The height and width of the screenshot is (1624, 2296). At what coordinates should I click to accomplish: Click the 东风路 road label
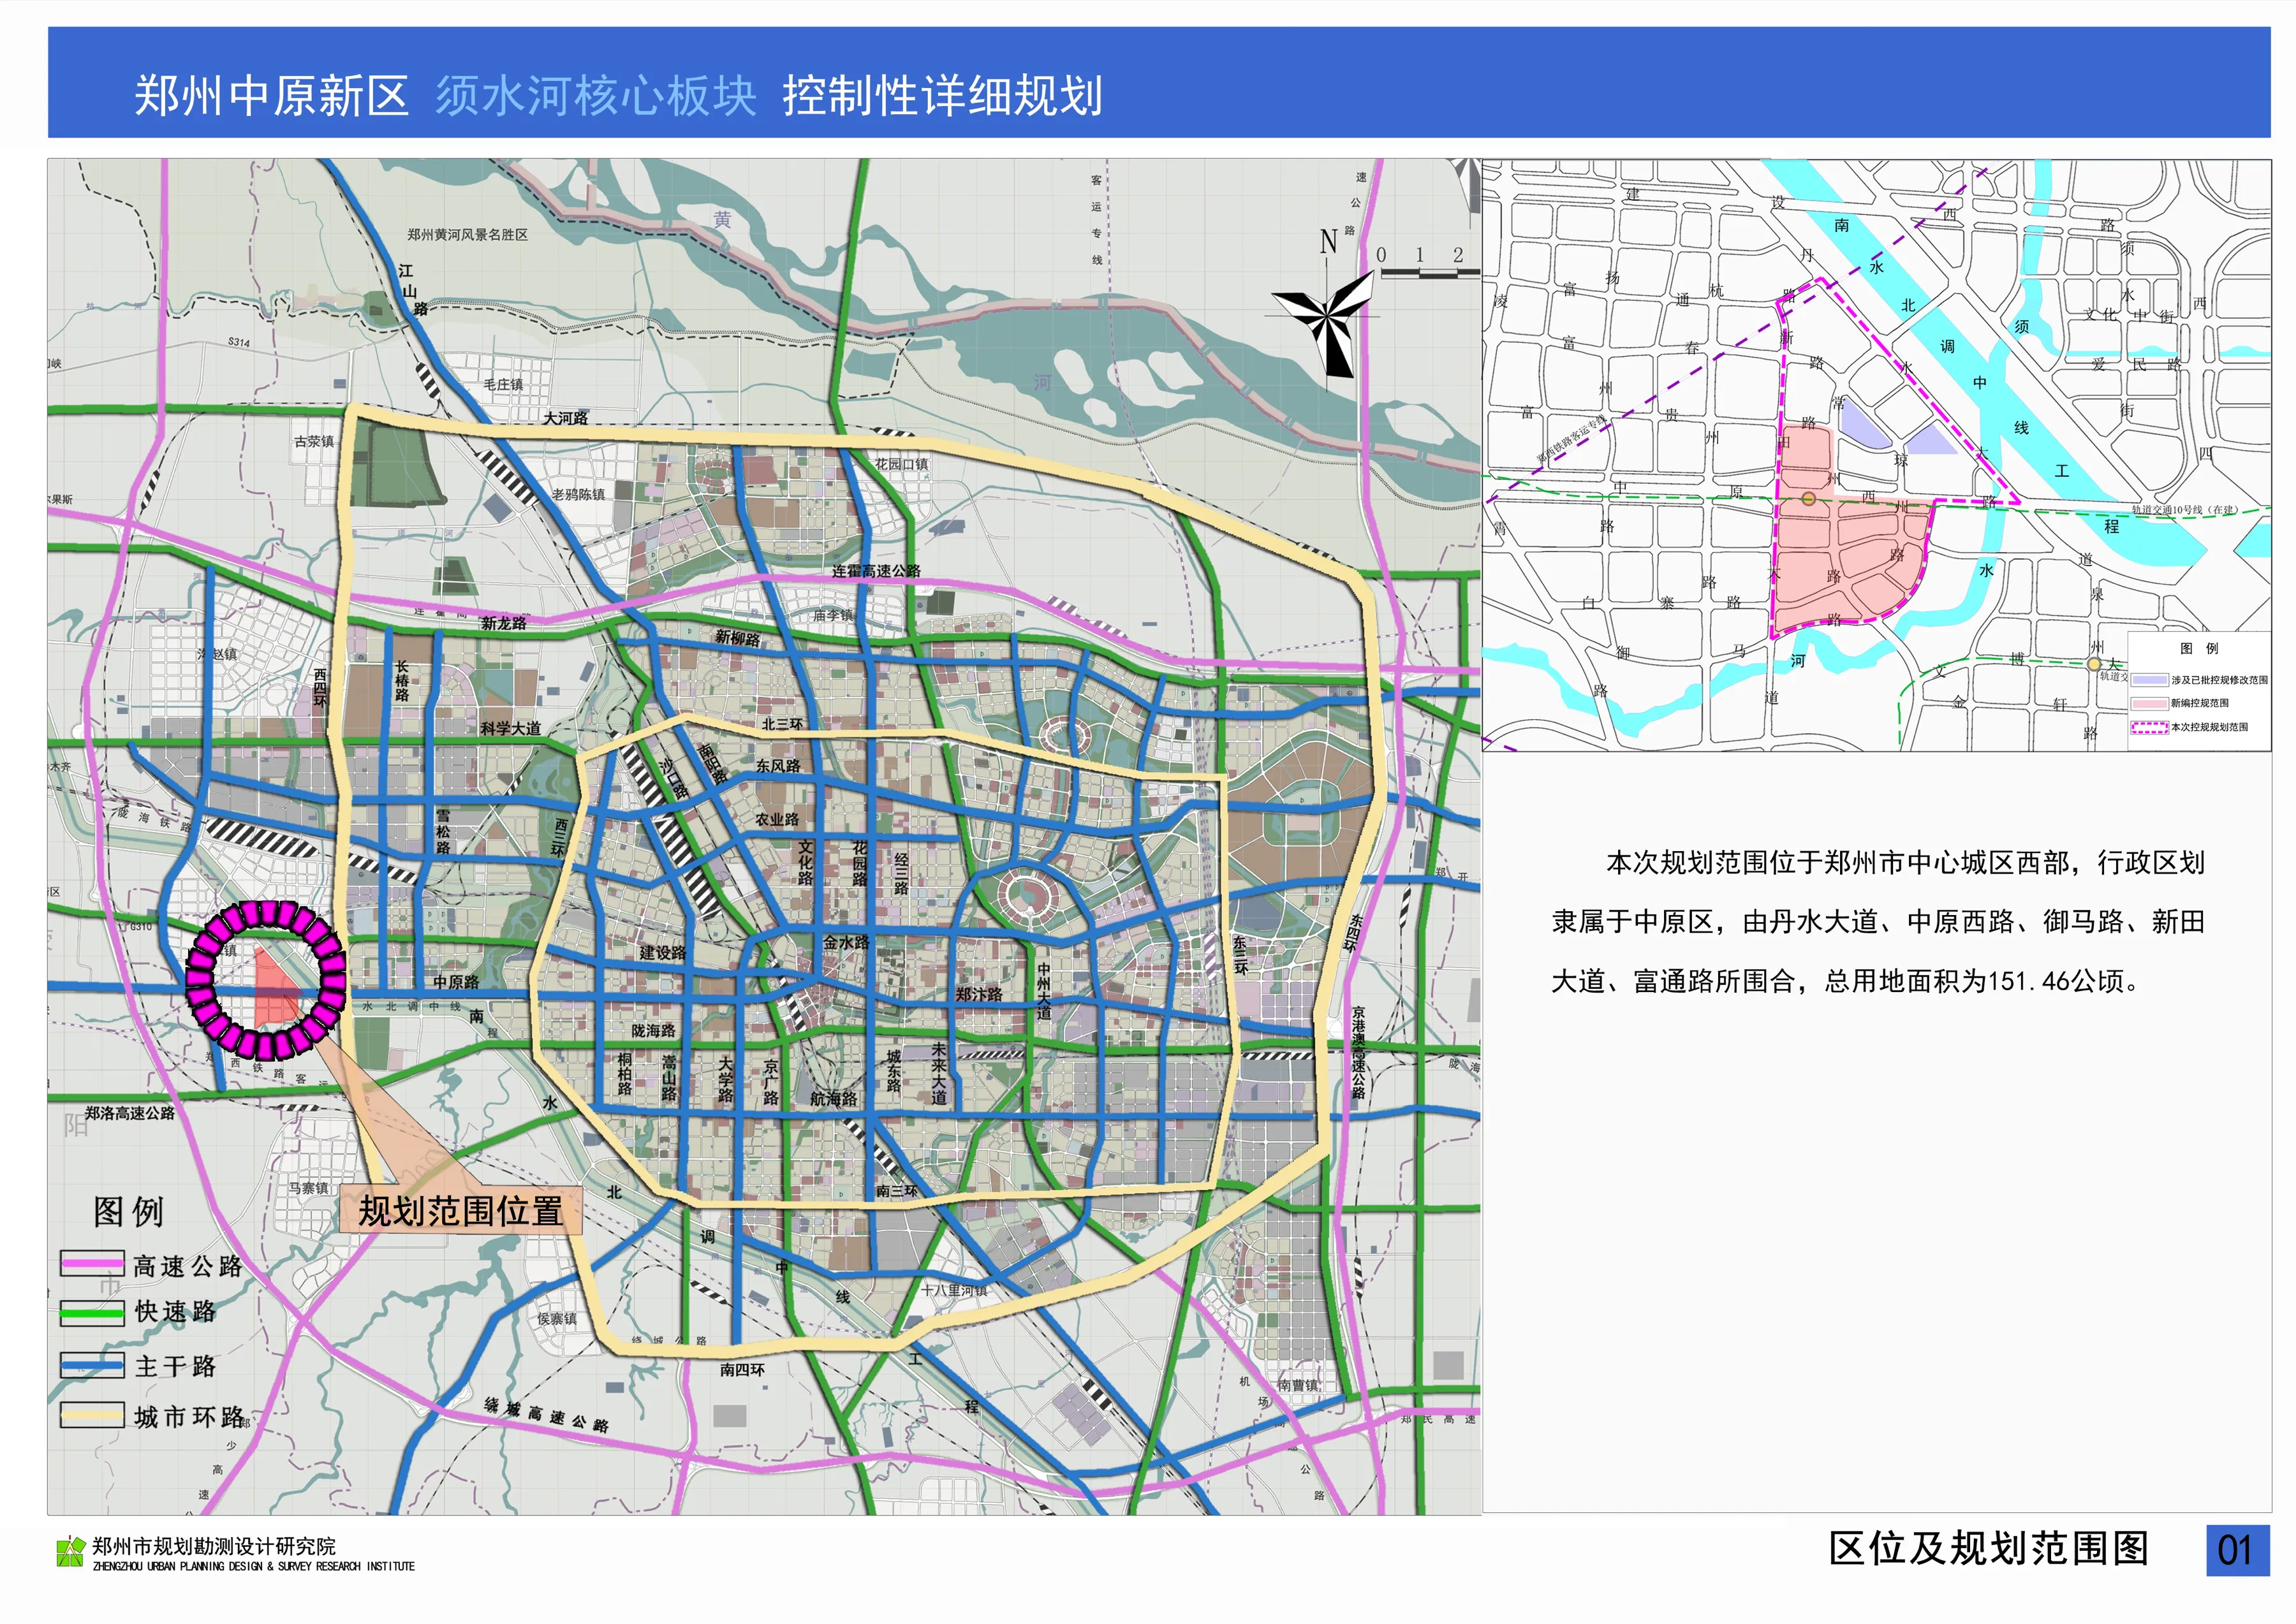777,766
